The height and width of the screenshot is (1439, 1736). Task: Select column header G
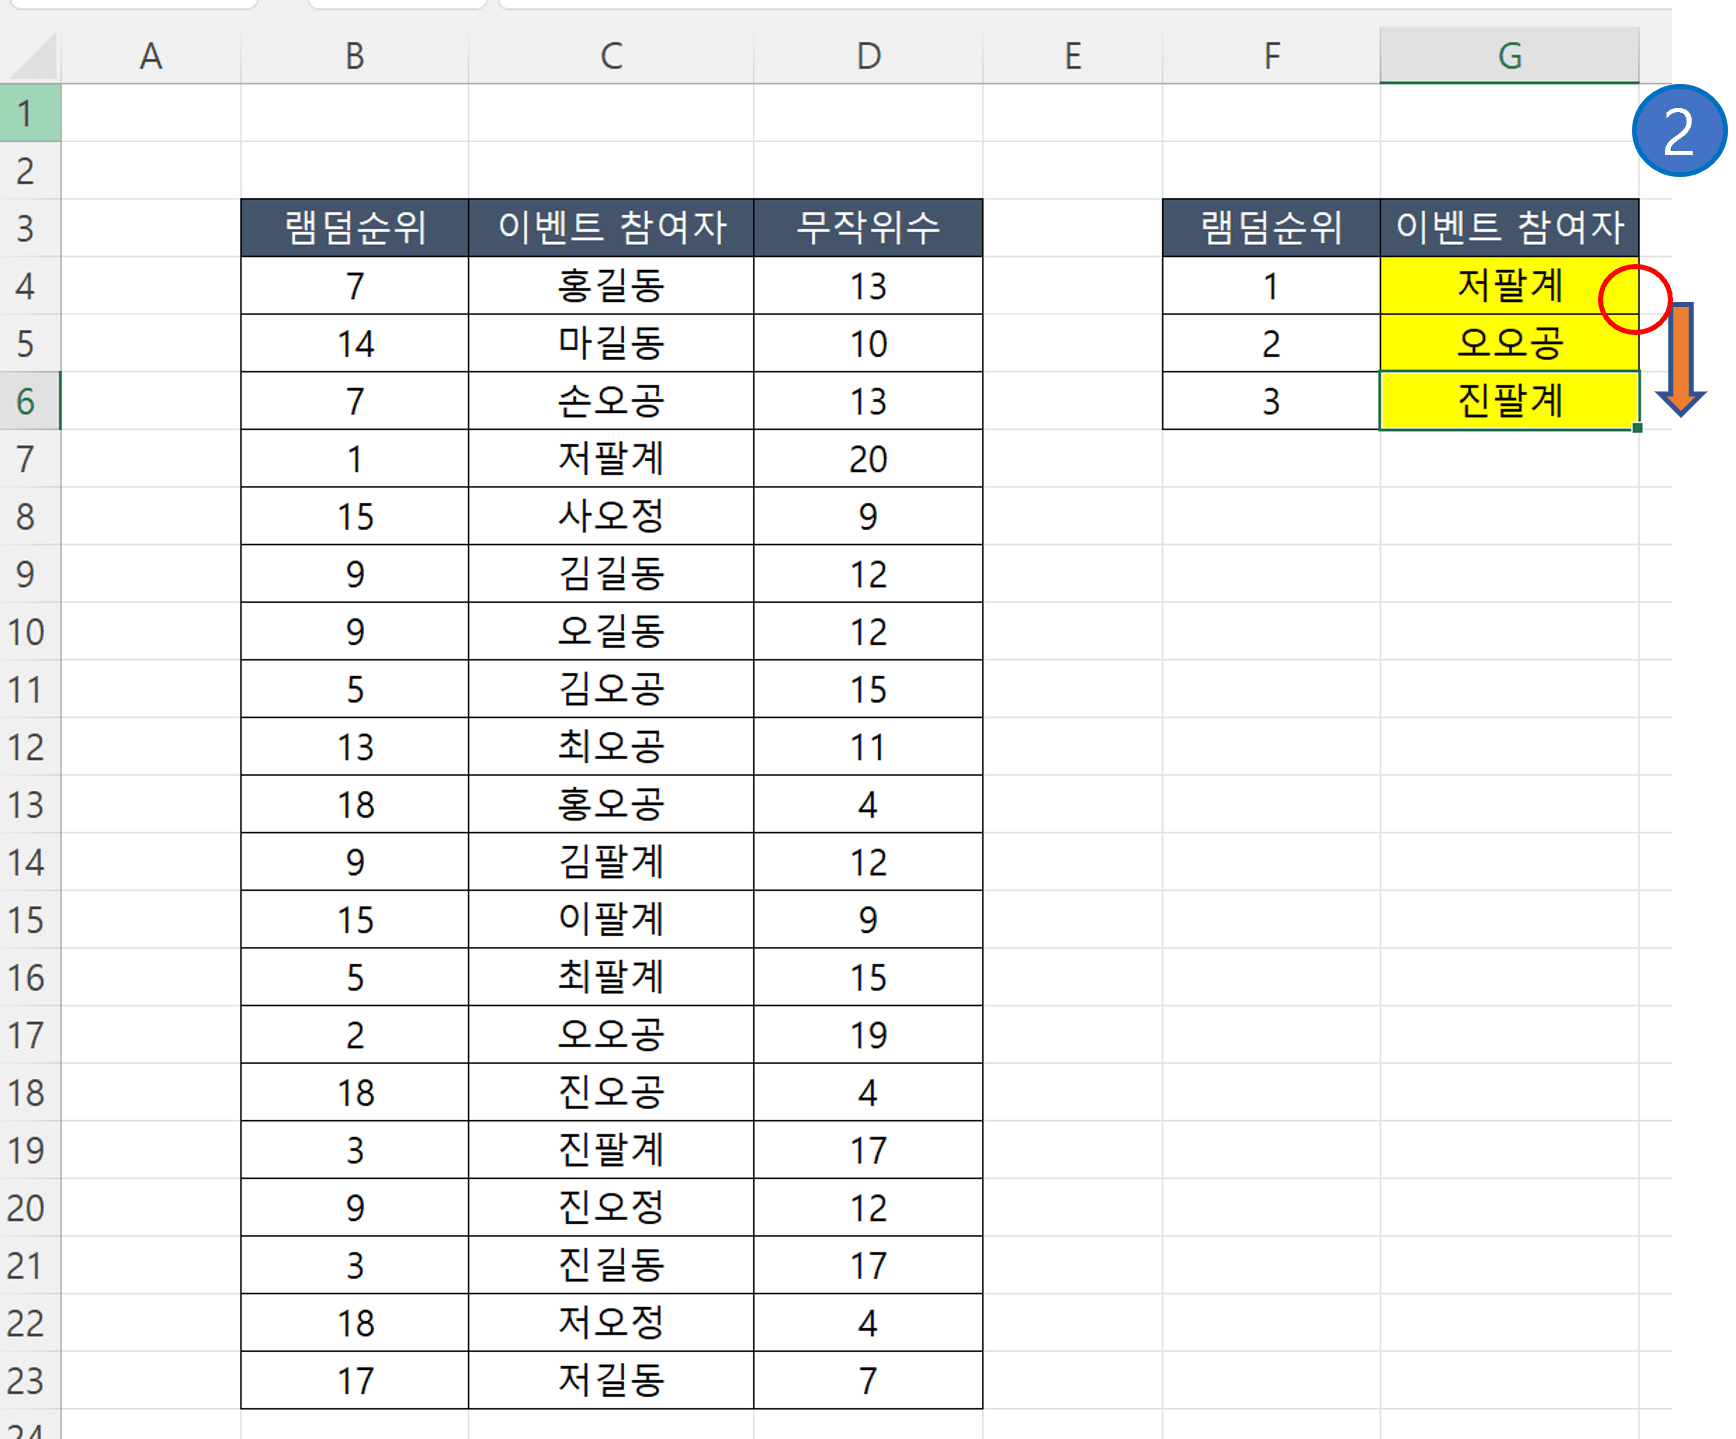[x=1510, y=56]
